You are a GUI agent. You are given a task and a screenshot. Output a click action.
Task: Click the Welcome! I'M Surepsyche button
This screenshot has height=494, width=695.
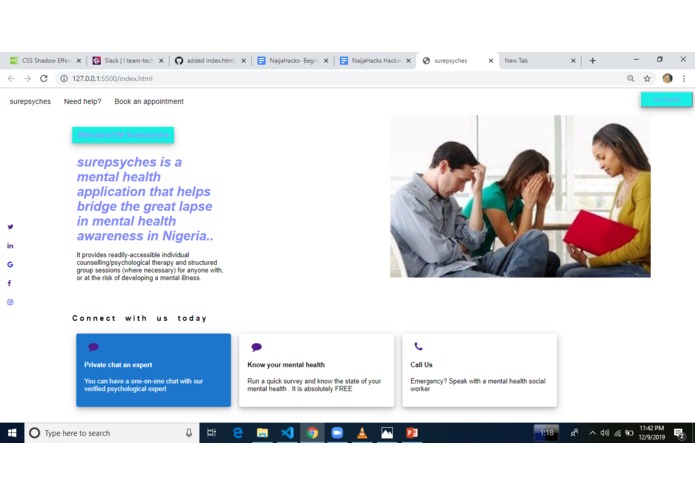(123, 135)
